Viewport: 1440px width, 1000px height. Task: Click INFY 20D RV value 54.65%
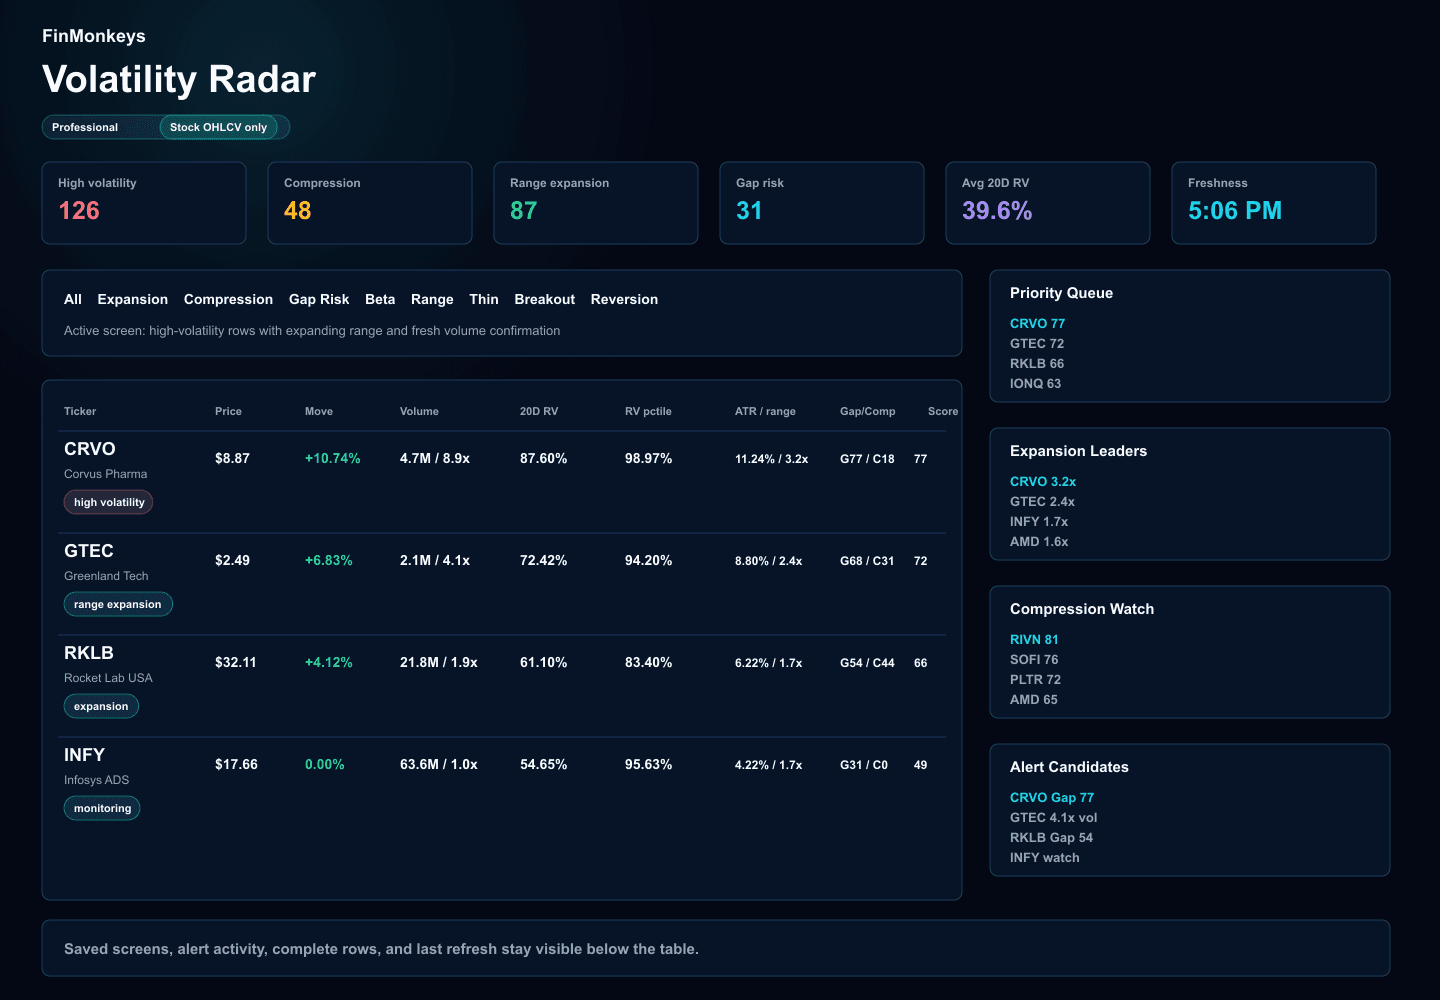[543, 764]
